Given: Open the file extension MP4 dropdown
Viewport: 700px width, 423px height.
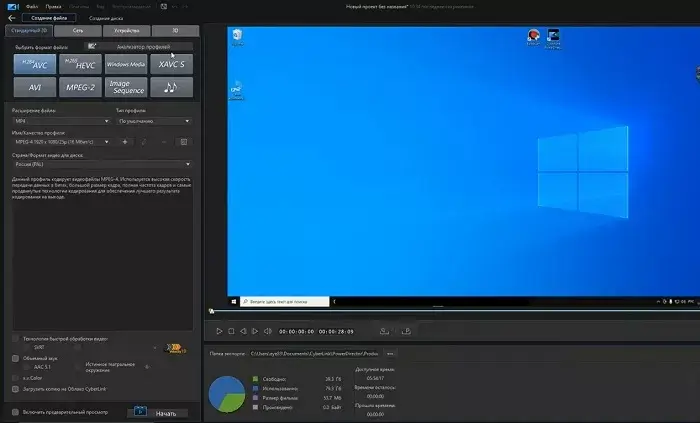Looking at the screenshot, I should pyautogui.click(x=60, y=121).
